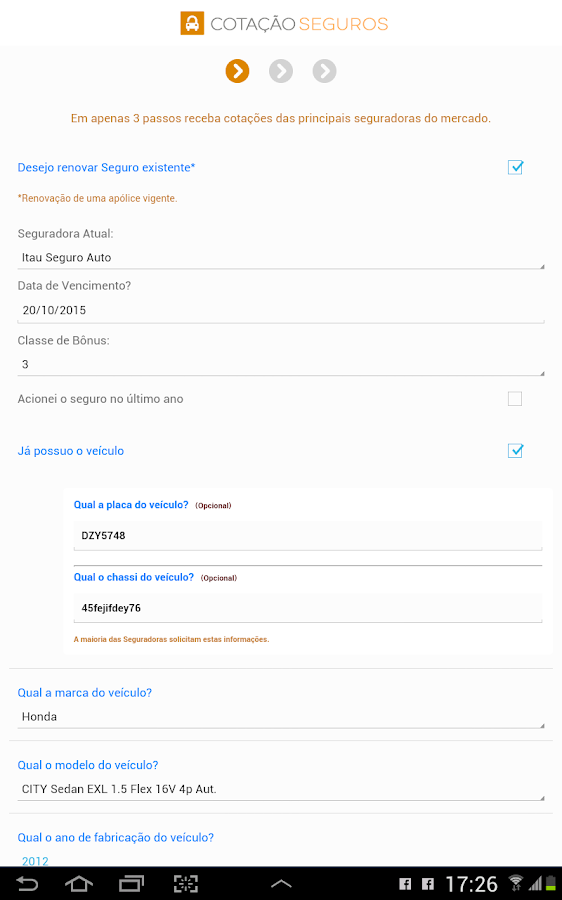Open the recent apps icon
562x900 pixels.
[x=131, y=884]
